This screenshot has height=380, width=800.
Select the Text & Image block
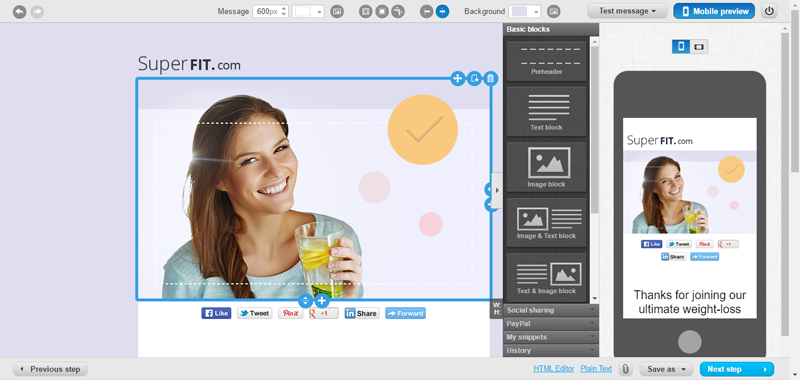546,277
